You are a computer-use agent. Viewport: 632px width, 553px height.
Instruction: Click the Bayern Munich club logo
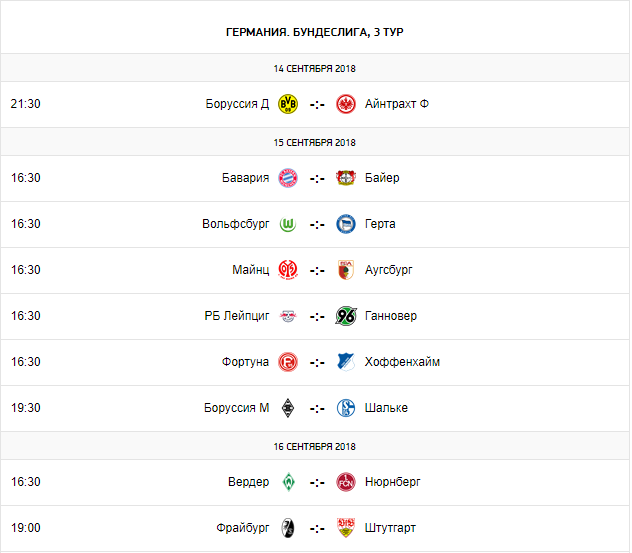(x=288, y=178)
